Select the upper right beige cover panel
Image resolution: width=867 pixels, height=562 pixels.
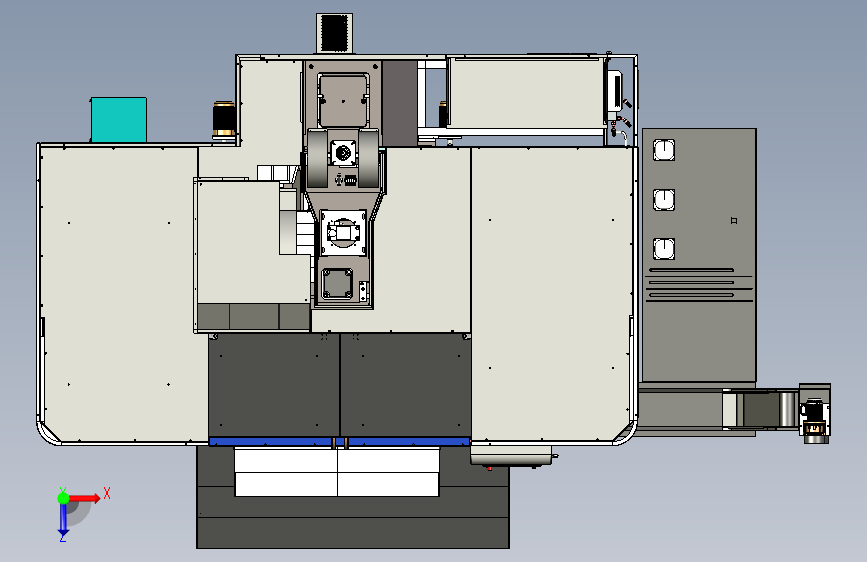(526, 92)
